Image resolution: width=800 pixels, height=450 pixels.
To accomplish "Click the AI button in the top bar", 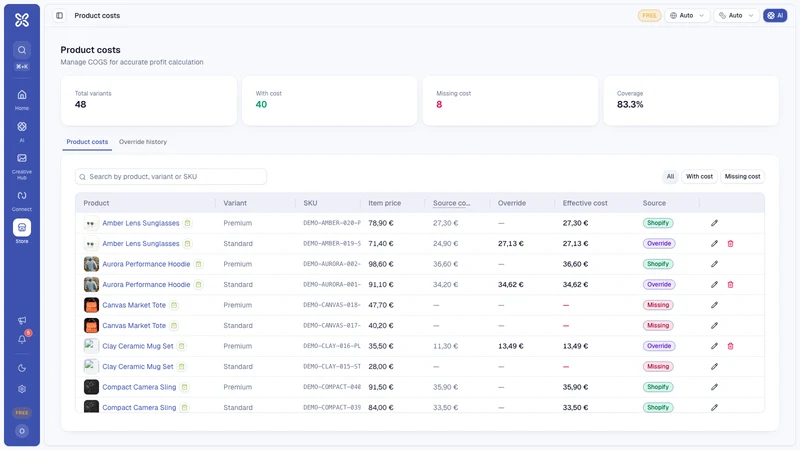I will pyautogui.click(x=774, y=15).
